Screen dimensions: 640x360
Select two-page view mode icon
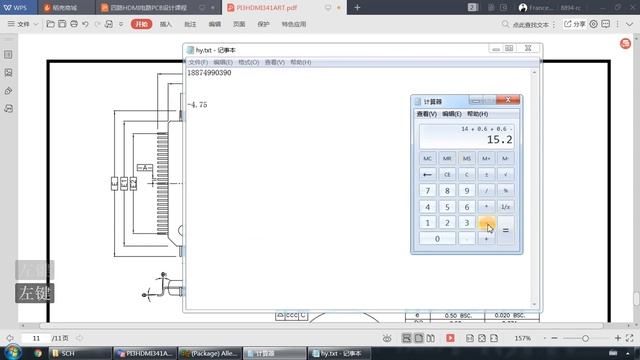click(x=431, y=338)
